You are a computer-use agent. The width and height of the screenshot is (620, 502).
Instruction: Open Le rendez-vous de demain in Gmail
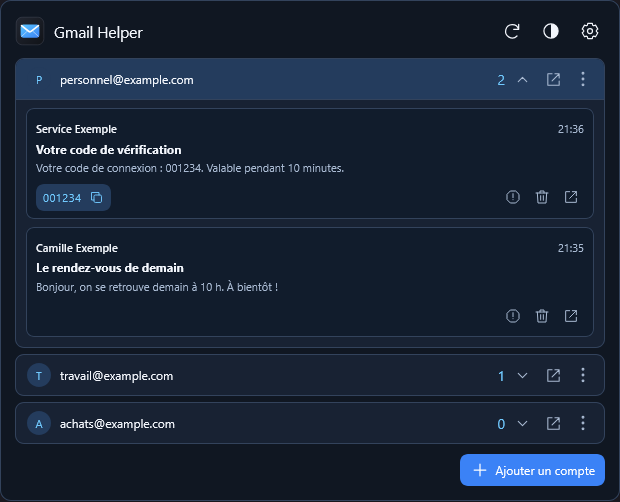point(571,316)
